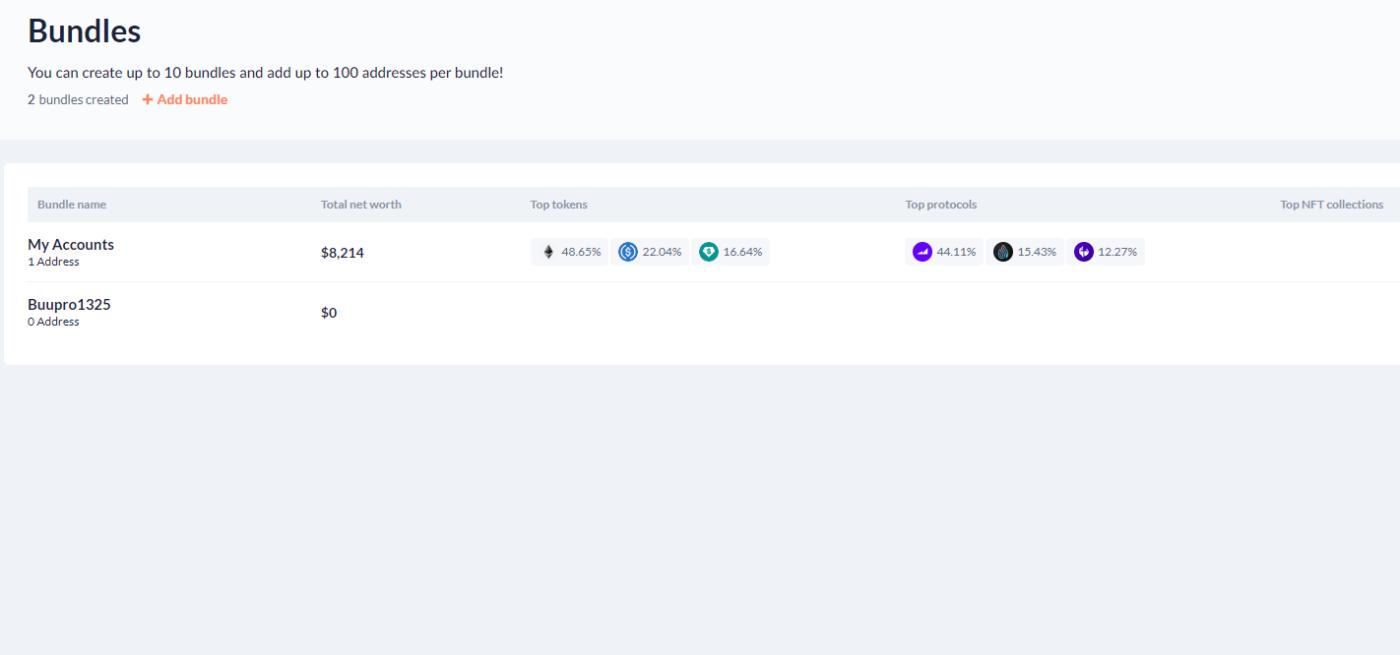The image size is (1400, 655).
Task: Open the Buupro1325 bundle
Action: pos(69,304)
